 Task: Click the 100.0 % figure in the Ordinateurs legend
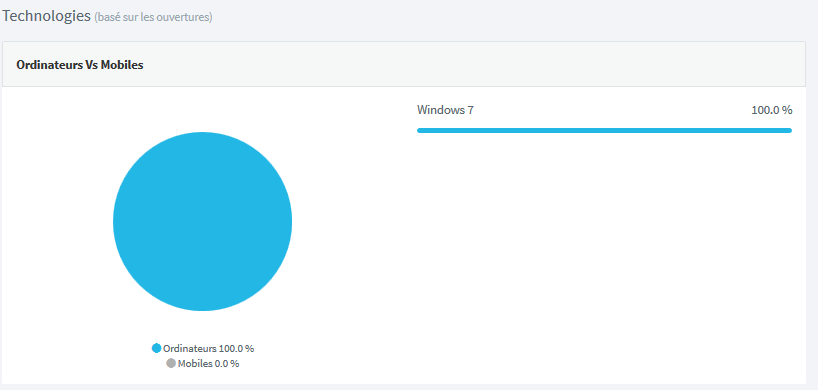click(x=236, y=348)
